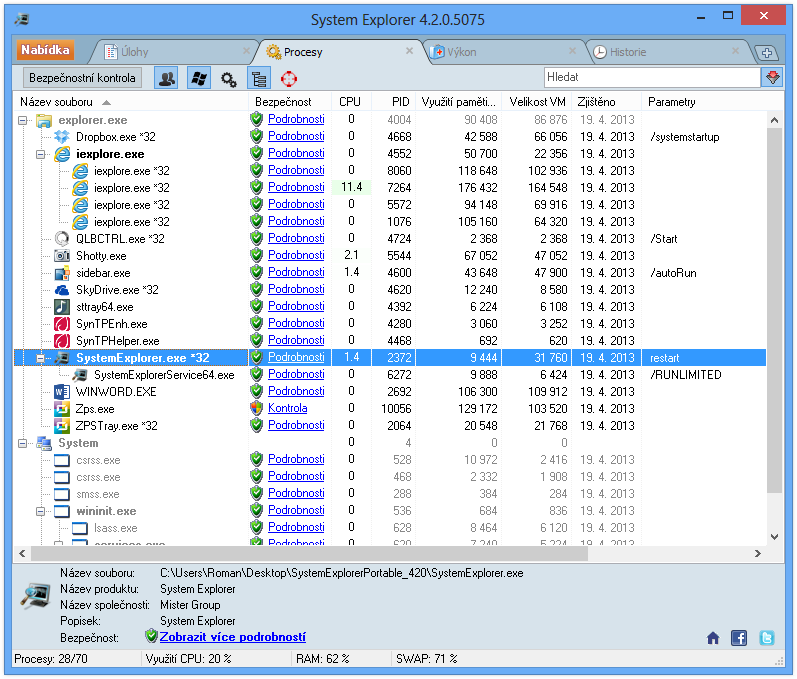Click the SWAP: 71 % status entry
Screen dimensions: 797x679
point(427,659)
